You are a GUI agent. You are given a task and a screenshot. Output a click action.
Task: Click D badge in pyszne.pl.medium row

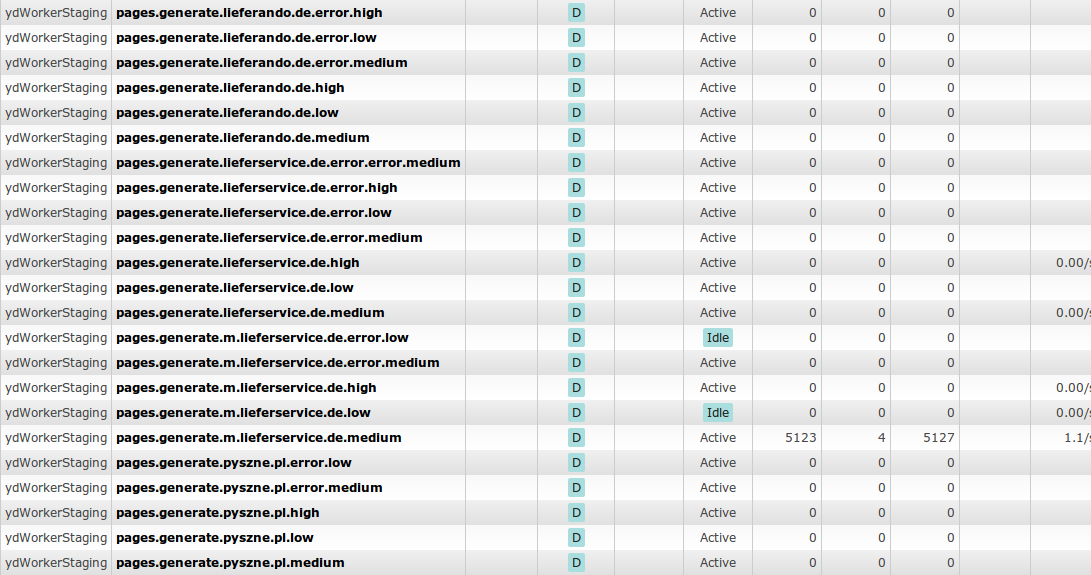(x=576, y=563)
